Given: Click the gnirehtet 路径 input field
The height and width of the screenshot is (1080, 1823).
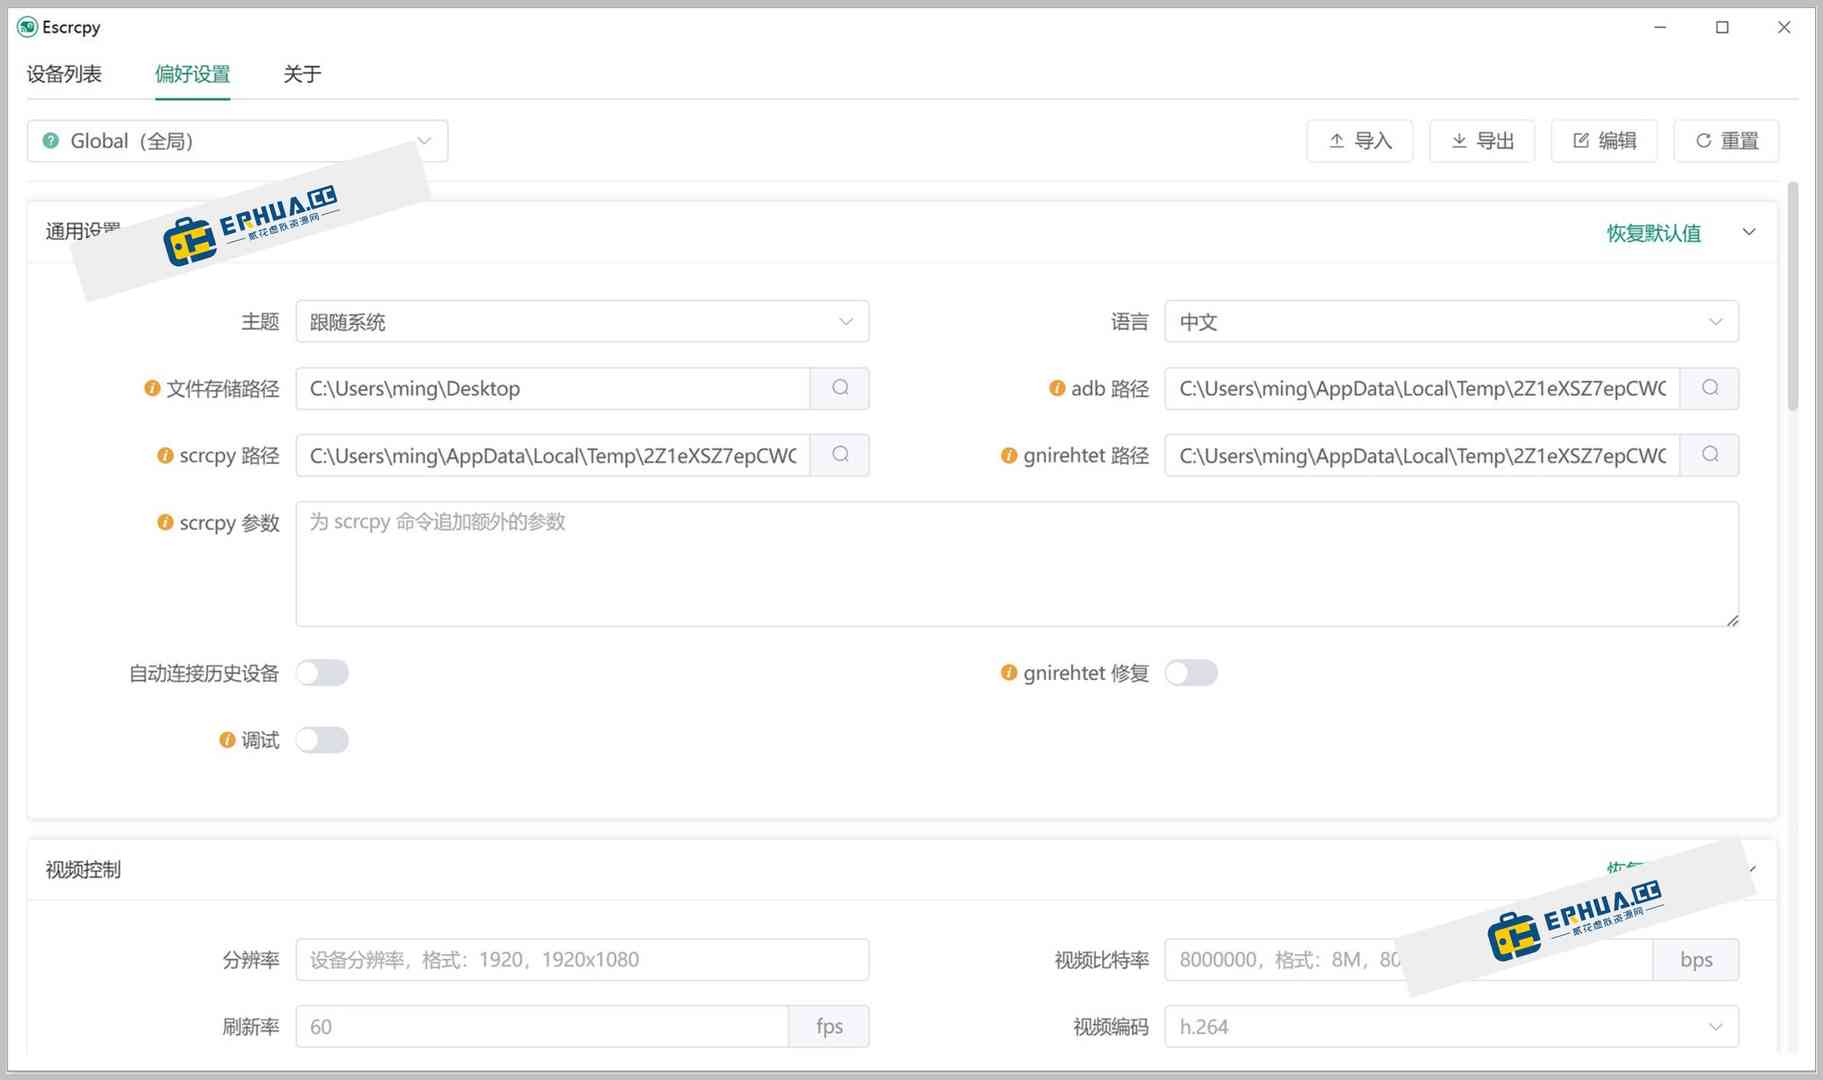Looking at the screenshot, I should tap(1422, 455).
